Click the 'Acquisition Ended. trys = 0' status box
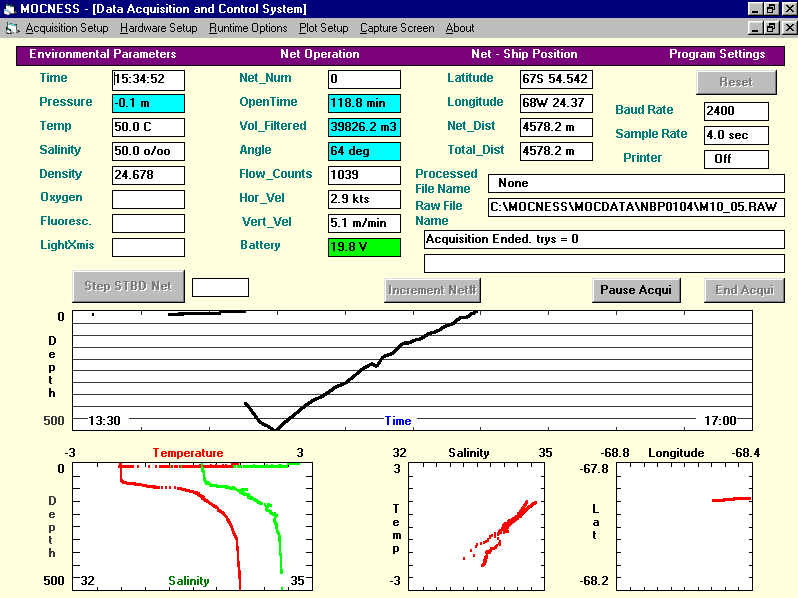This screenshot has height=598, width=798. coord(604,239)
